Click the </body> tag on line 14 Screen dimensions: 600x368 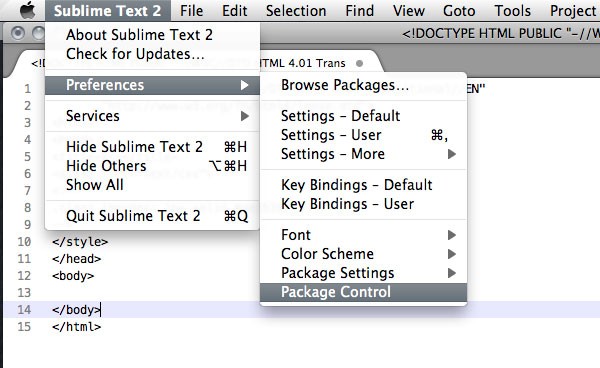[x=76, y=309]
